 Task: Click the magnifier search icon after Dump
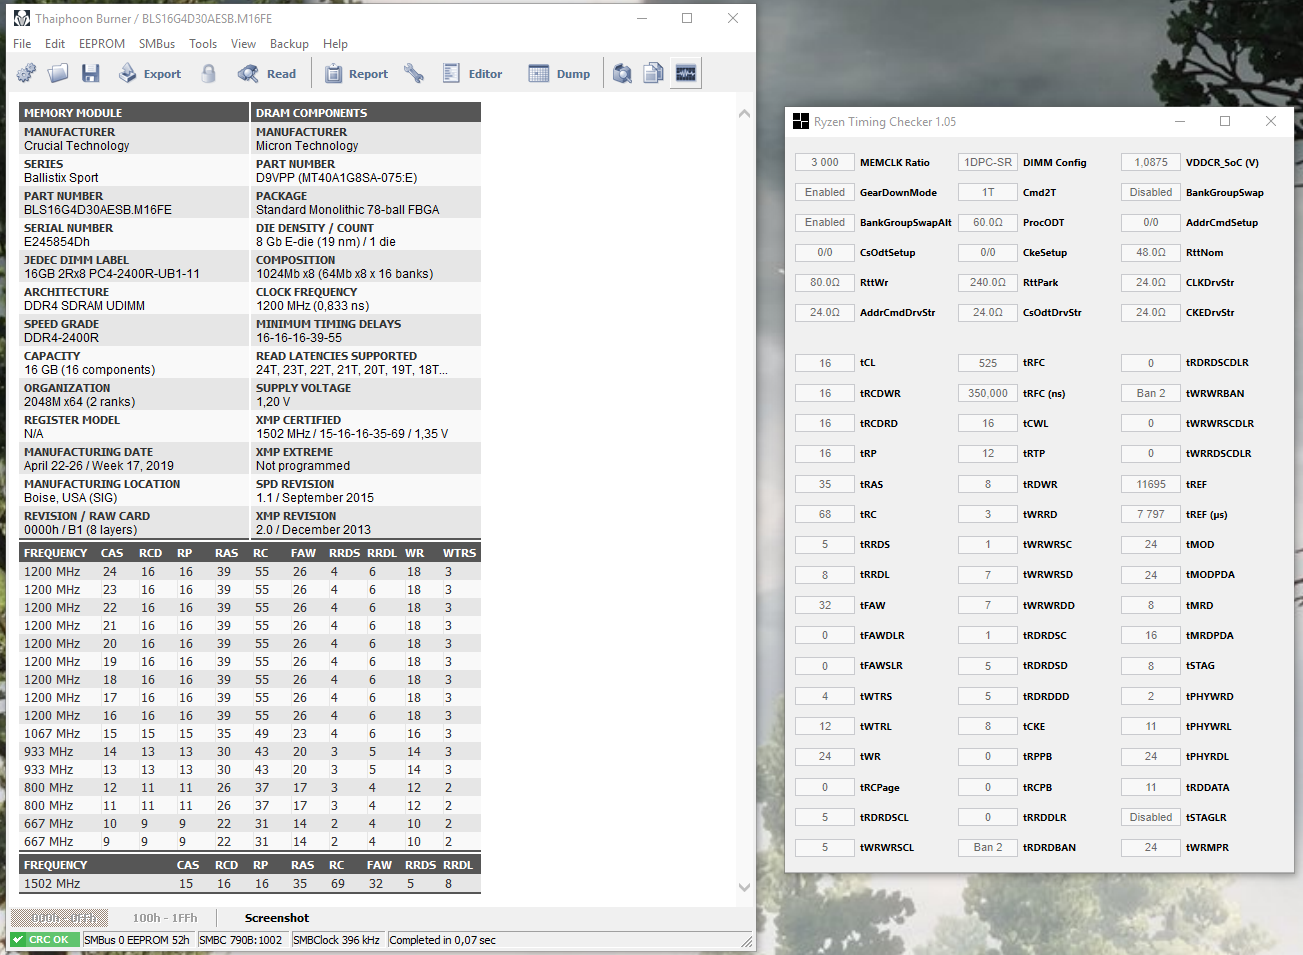pos(622,73)
